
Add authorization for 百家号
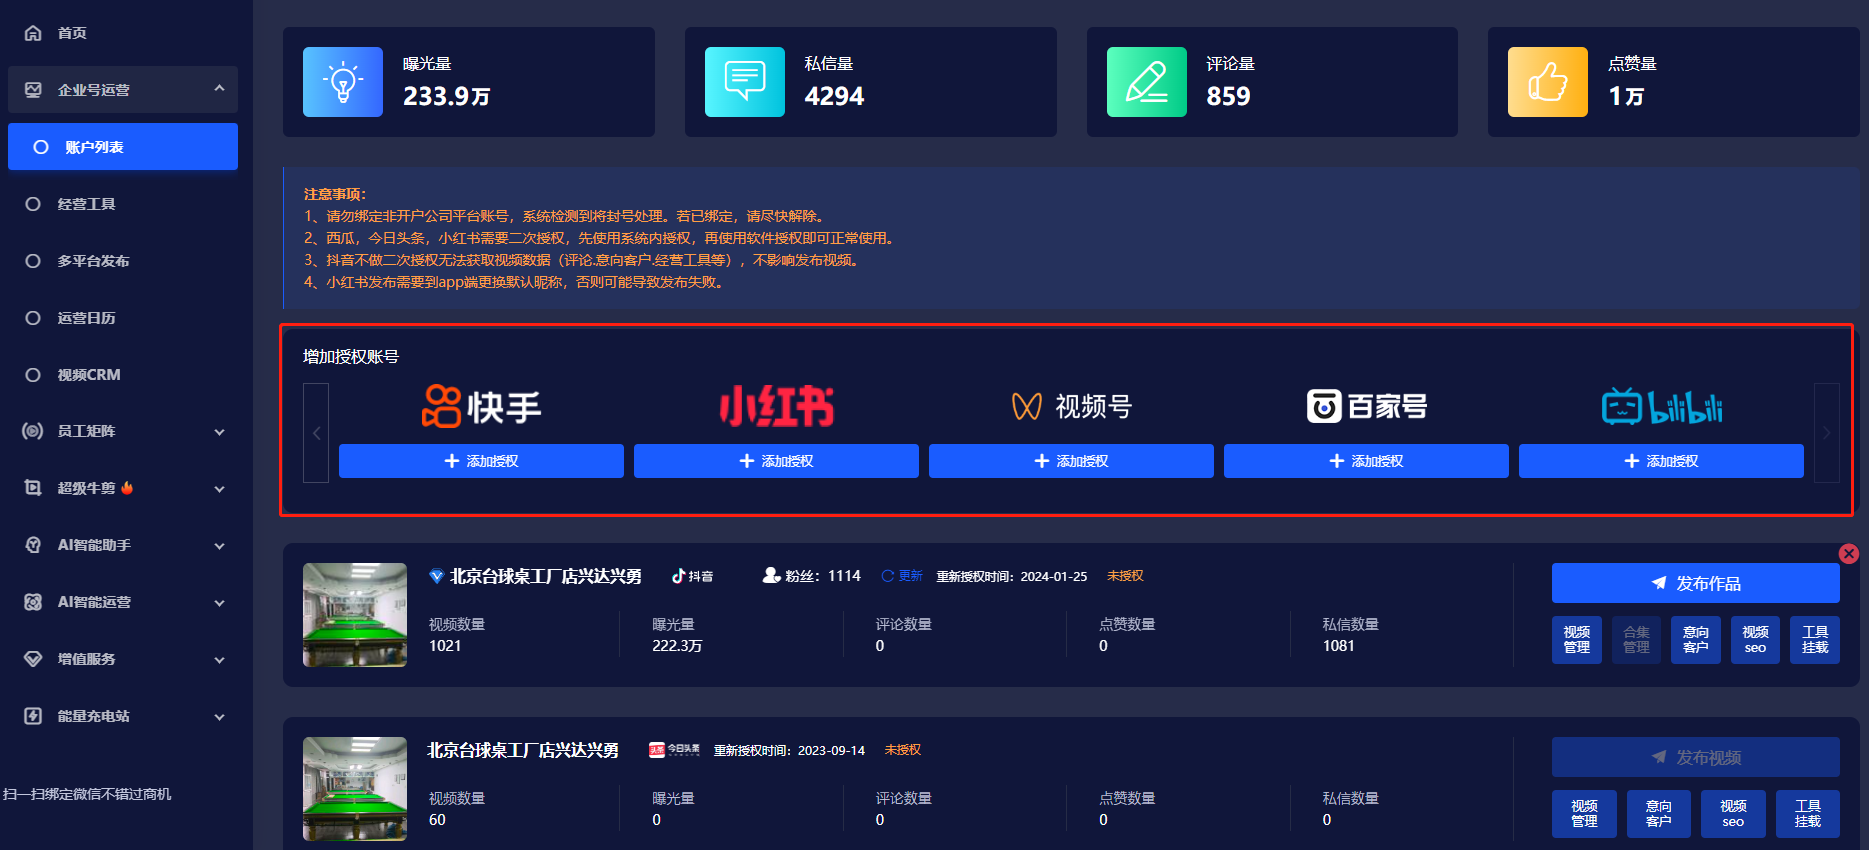pyautogui.click(x=1366, y=461)
